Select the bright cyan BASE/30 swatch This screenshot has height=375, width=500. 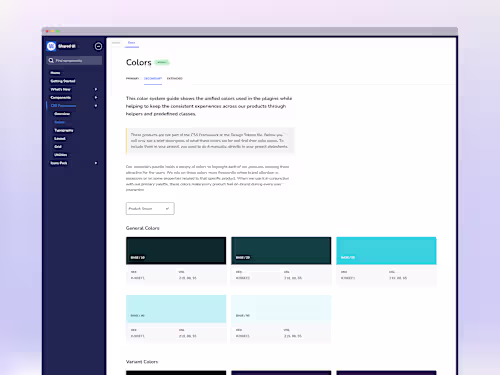point(386,251)
